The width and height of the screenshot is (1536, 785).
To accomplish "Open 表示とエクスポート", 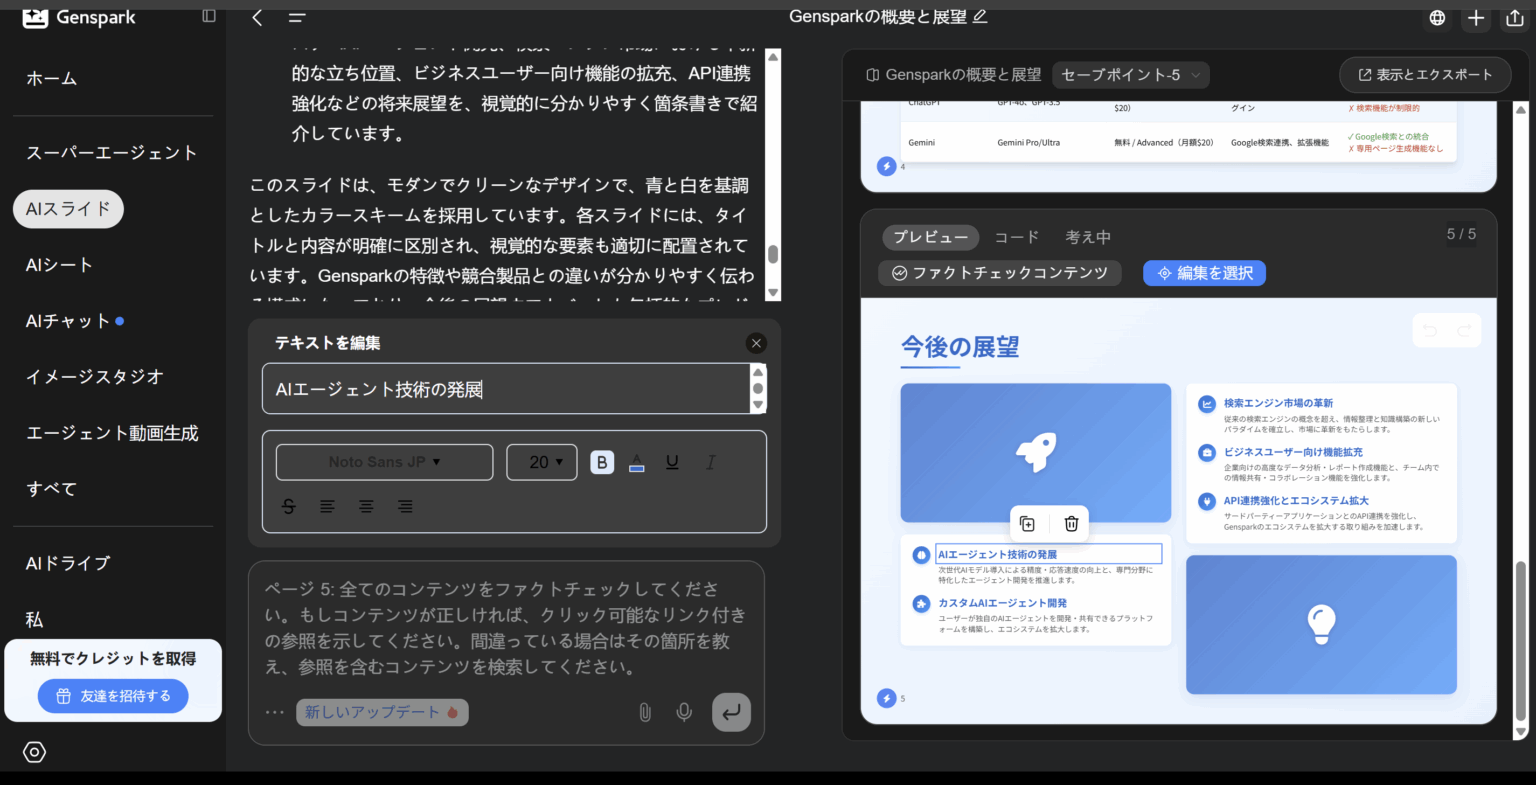I will 1425,74.
